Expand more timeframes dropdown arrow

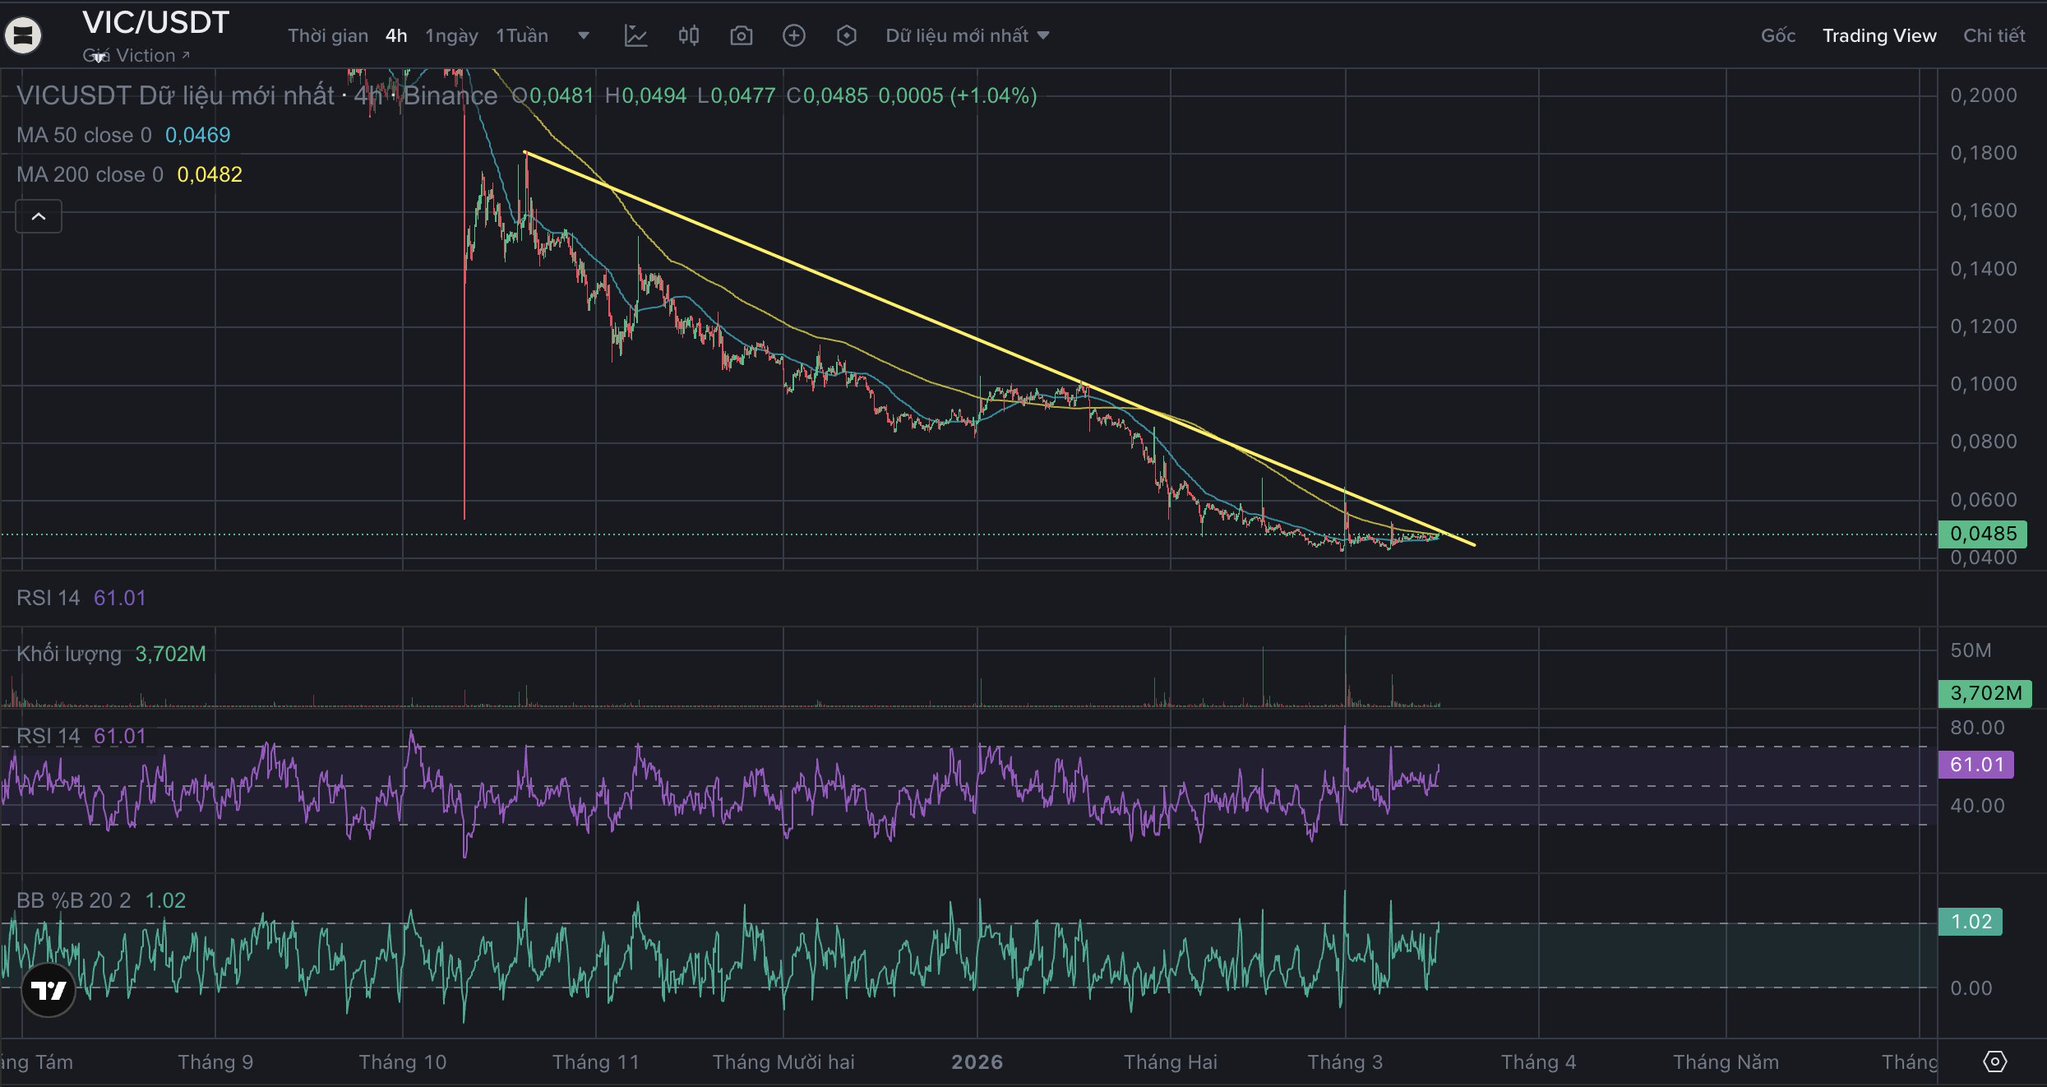tap(583, 36)
